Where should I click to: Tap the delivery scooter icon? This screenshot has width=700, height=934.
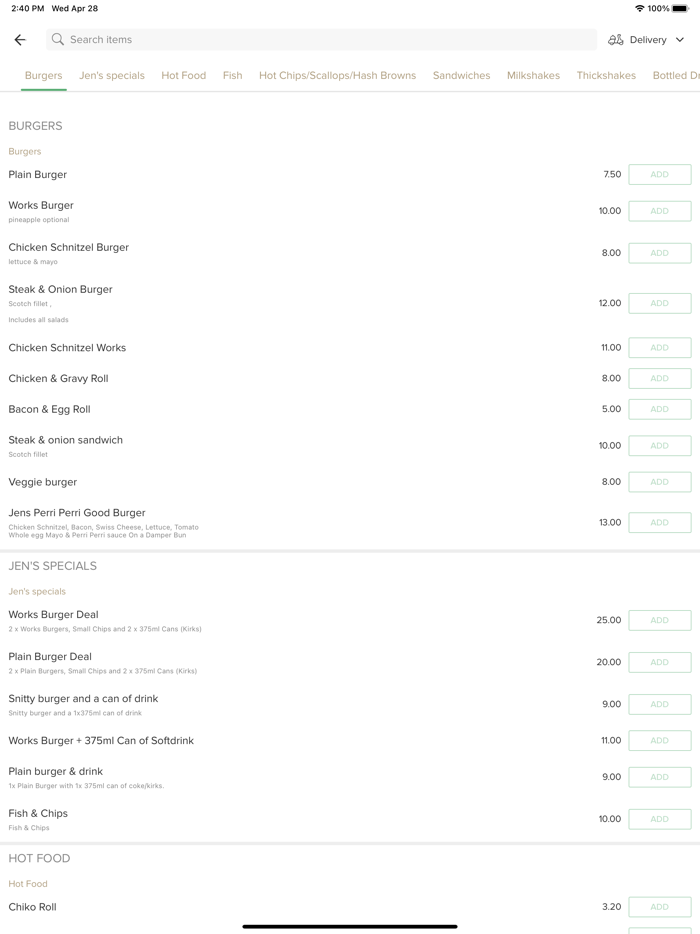pyautogui.click(x=616, y=40)
